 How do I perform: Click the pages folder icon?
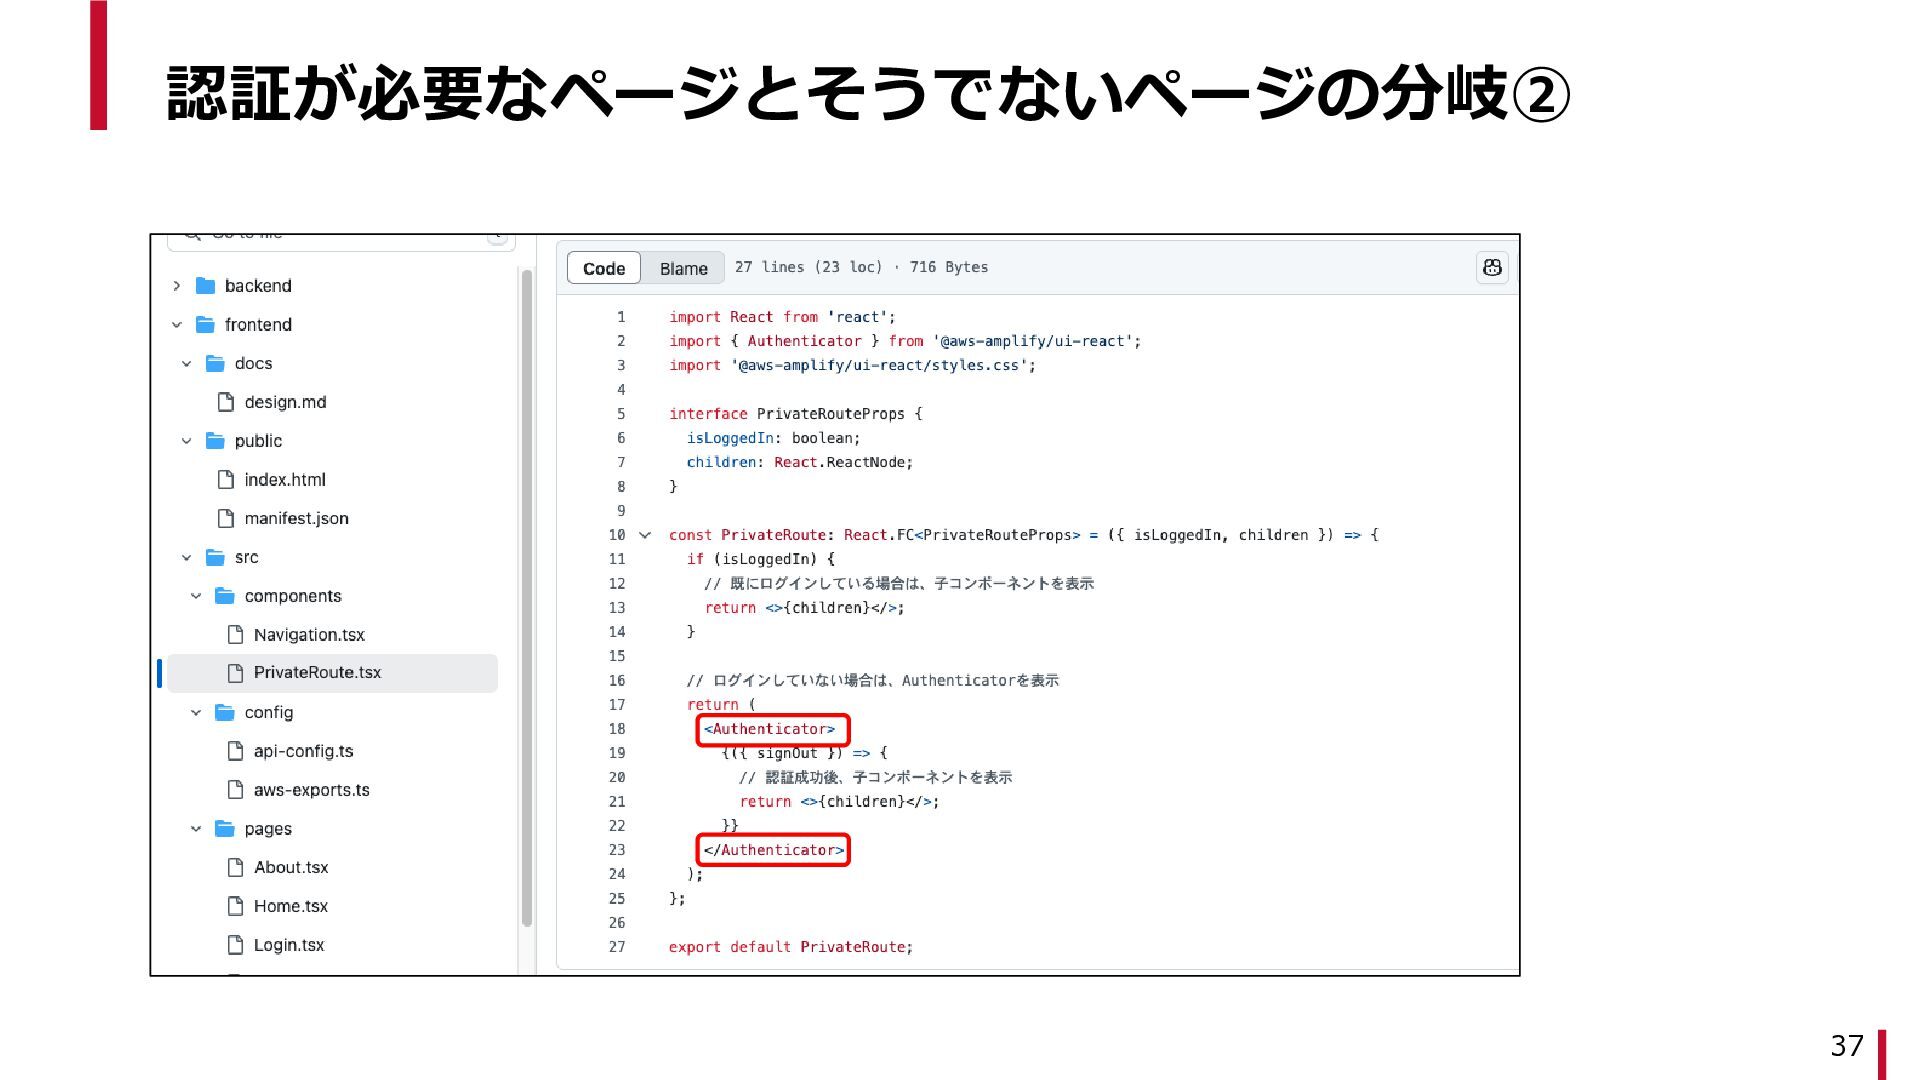pos(225,829)
